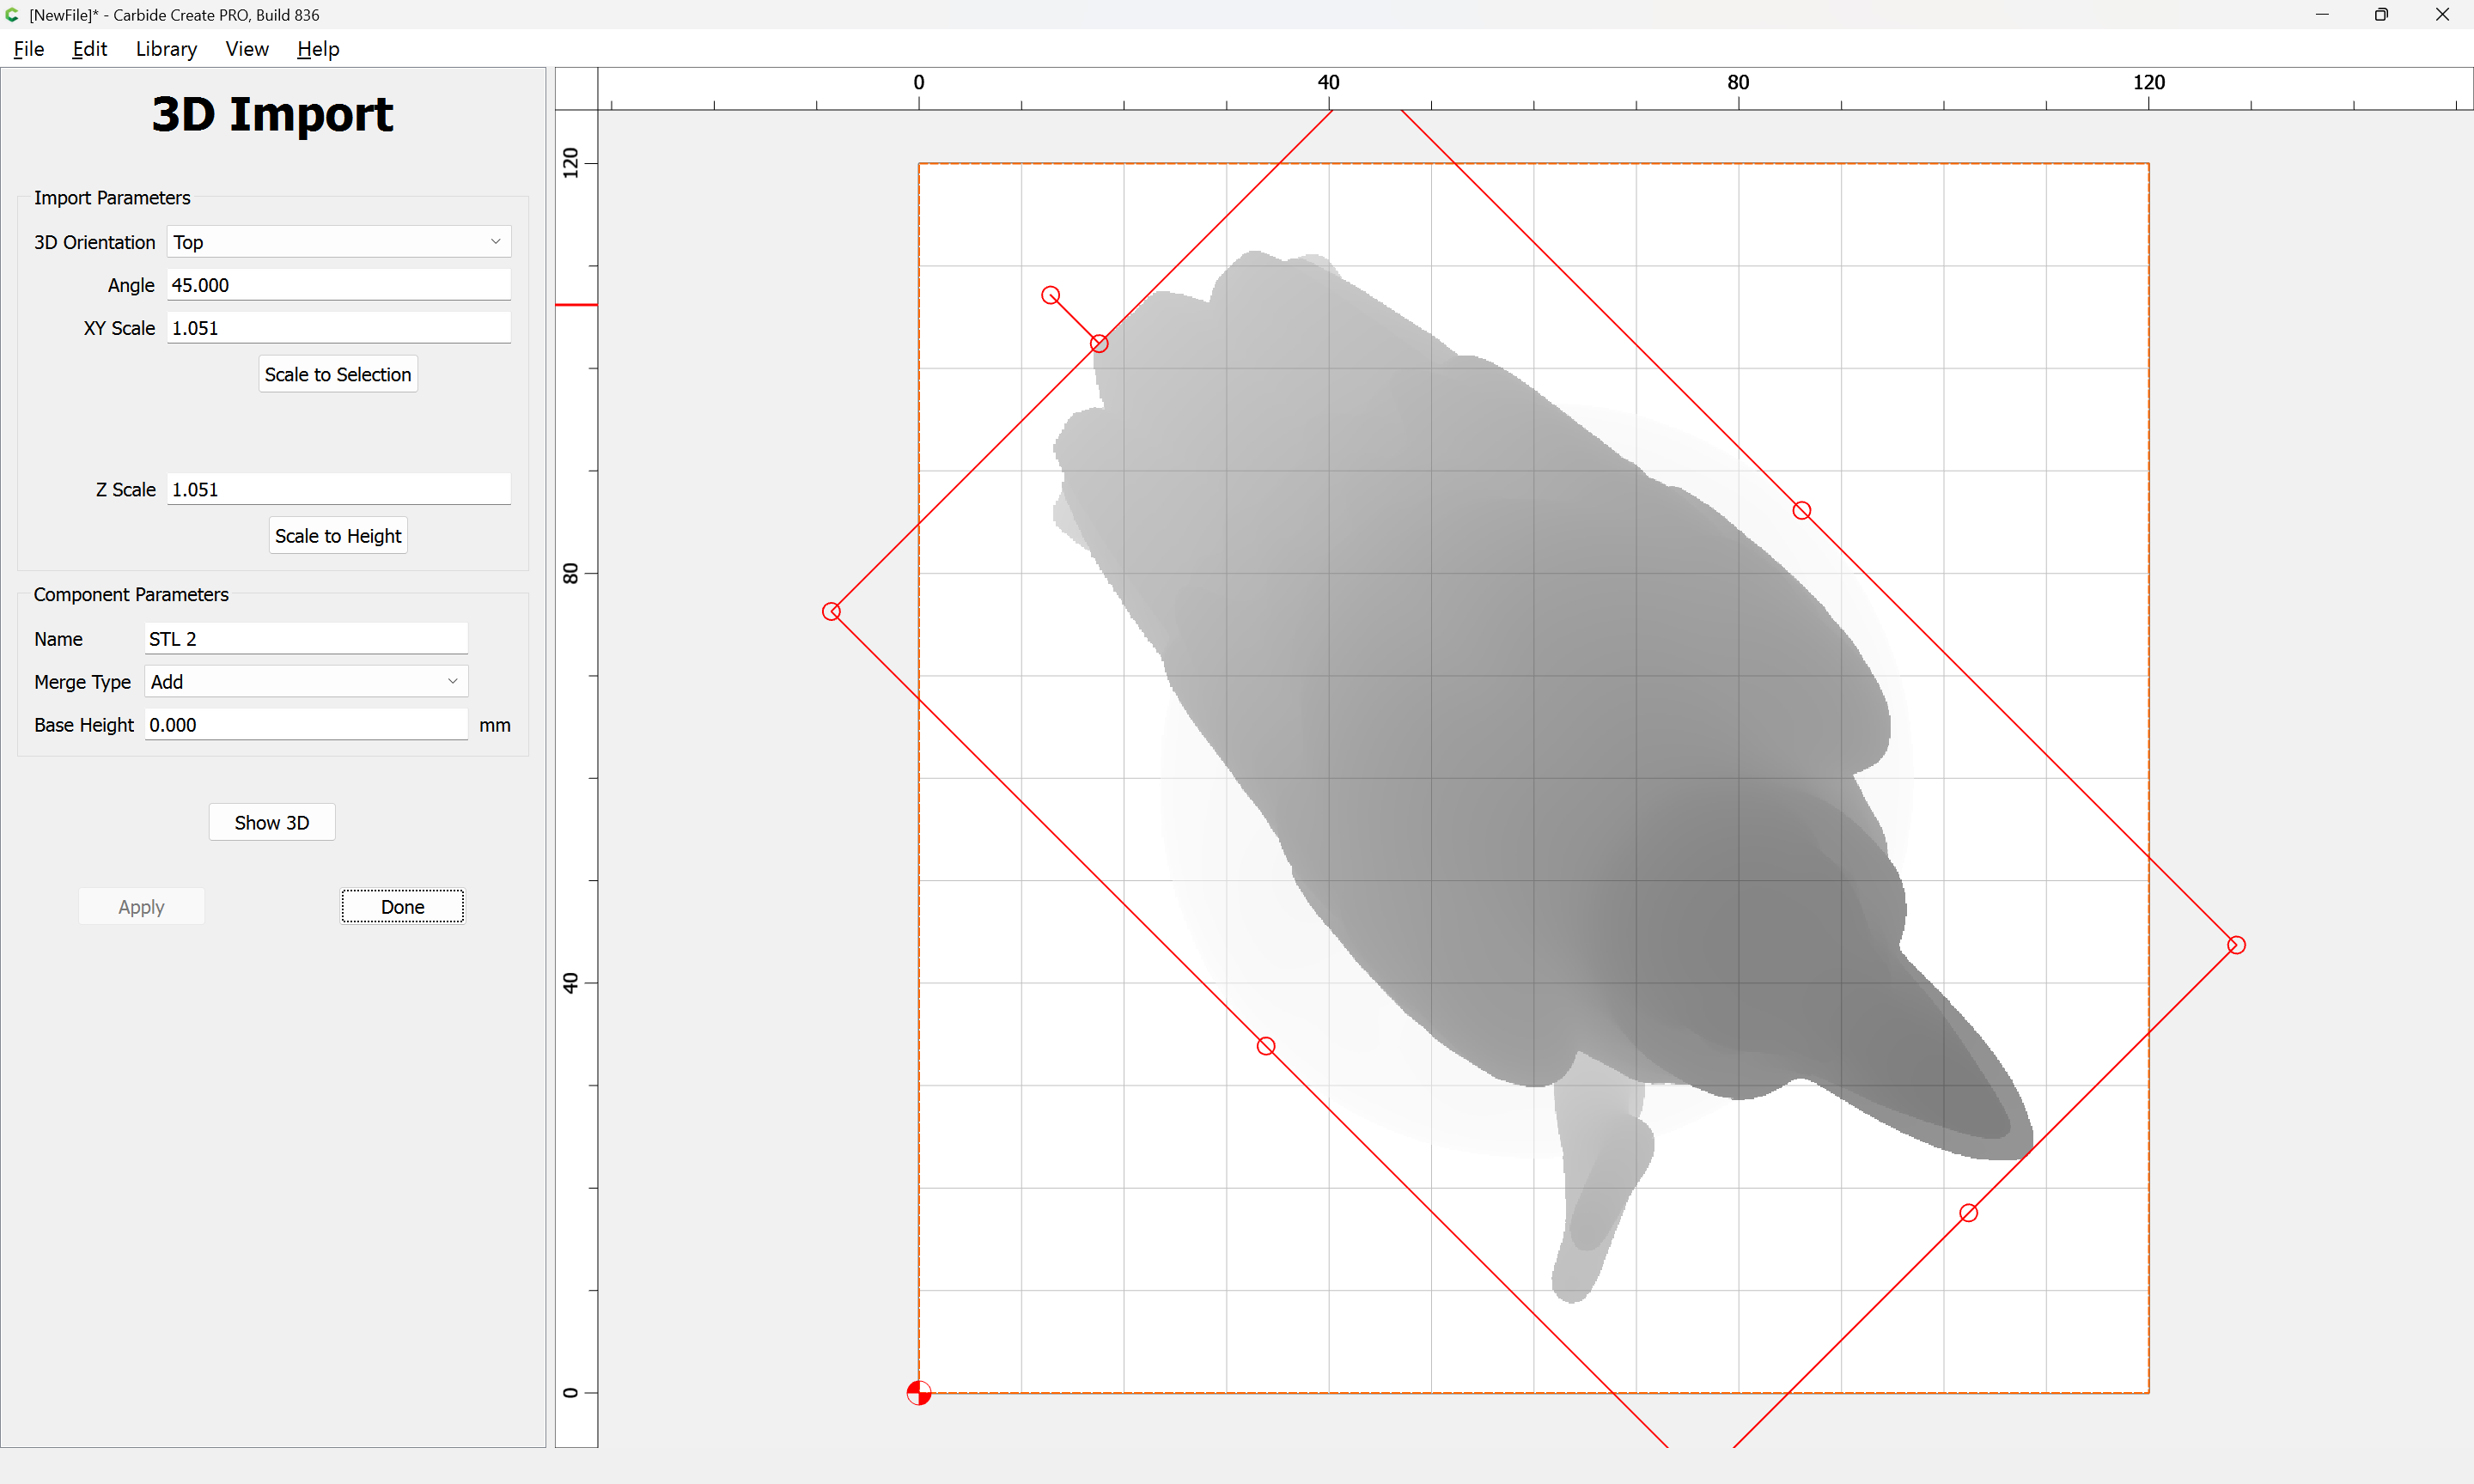The width and height of the screenshot is (2474, 1484).
Task: Click the upper-right edge midpoint handle
Action: point(1801,511)
